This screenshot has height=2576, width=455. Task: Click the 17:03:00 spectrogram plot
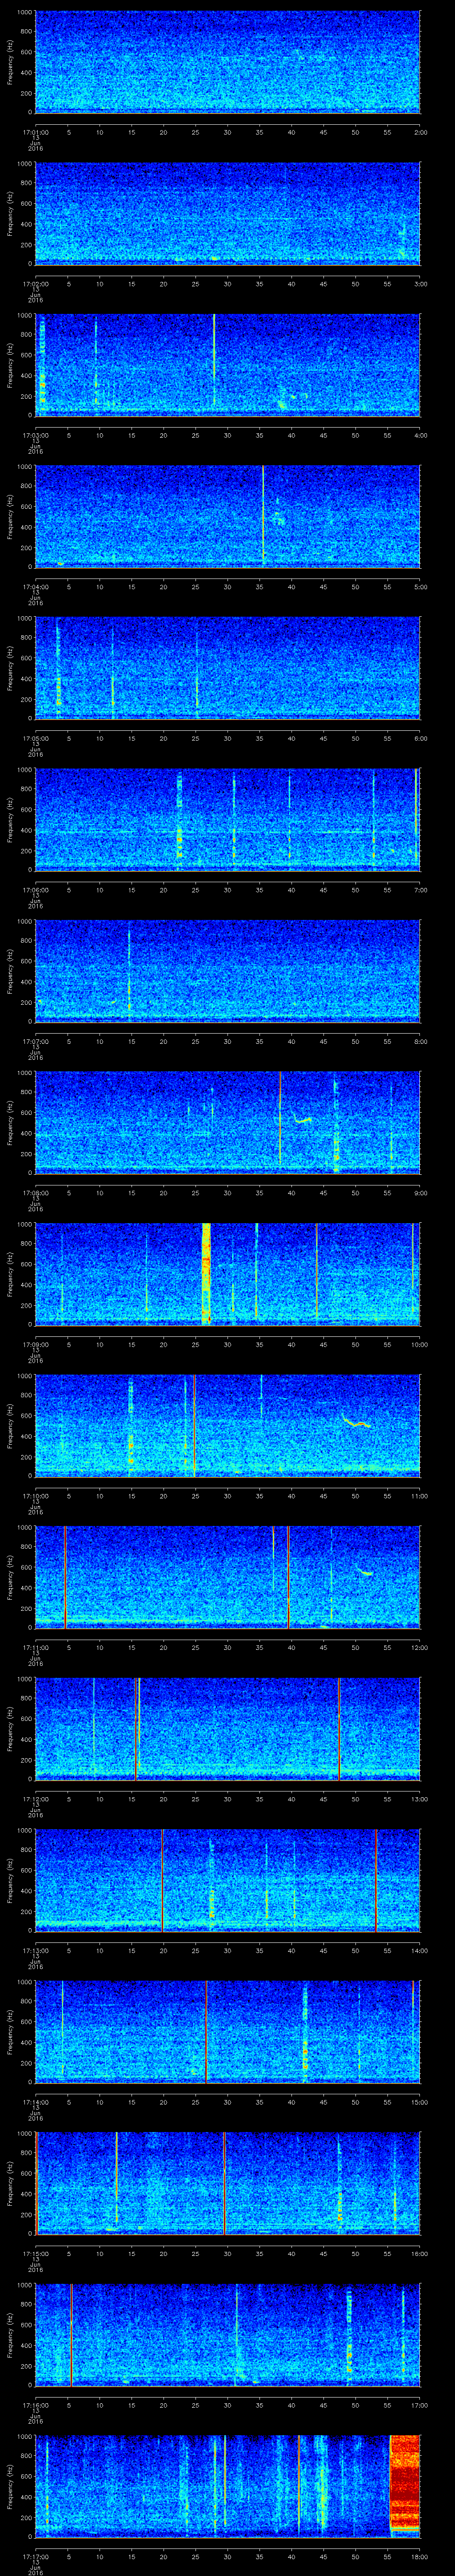pyautogui.click(x=227, y=365)
